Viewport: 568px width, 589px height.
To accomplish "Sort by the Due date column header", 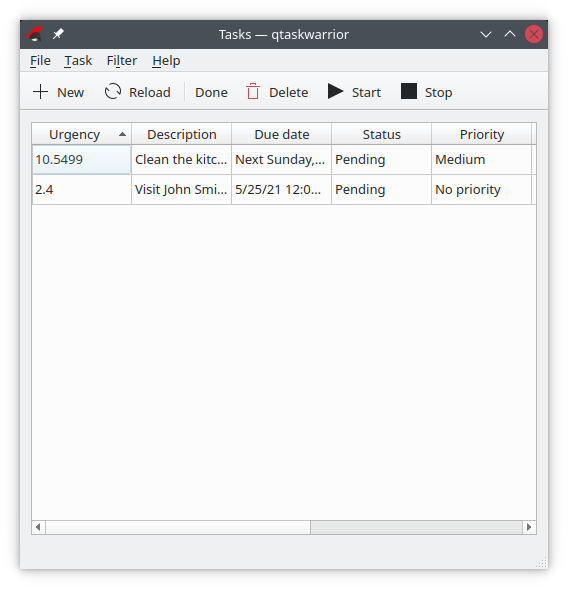I will (281, 134).
